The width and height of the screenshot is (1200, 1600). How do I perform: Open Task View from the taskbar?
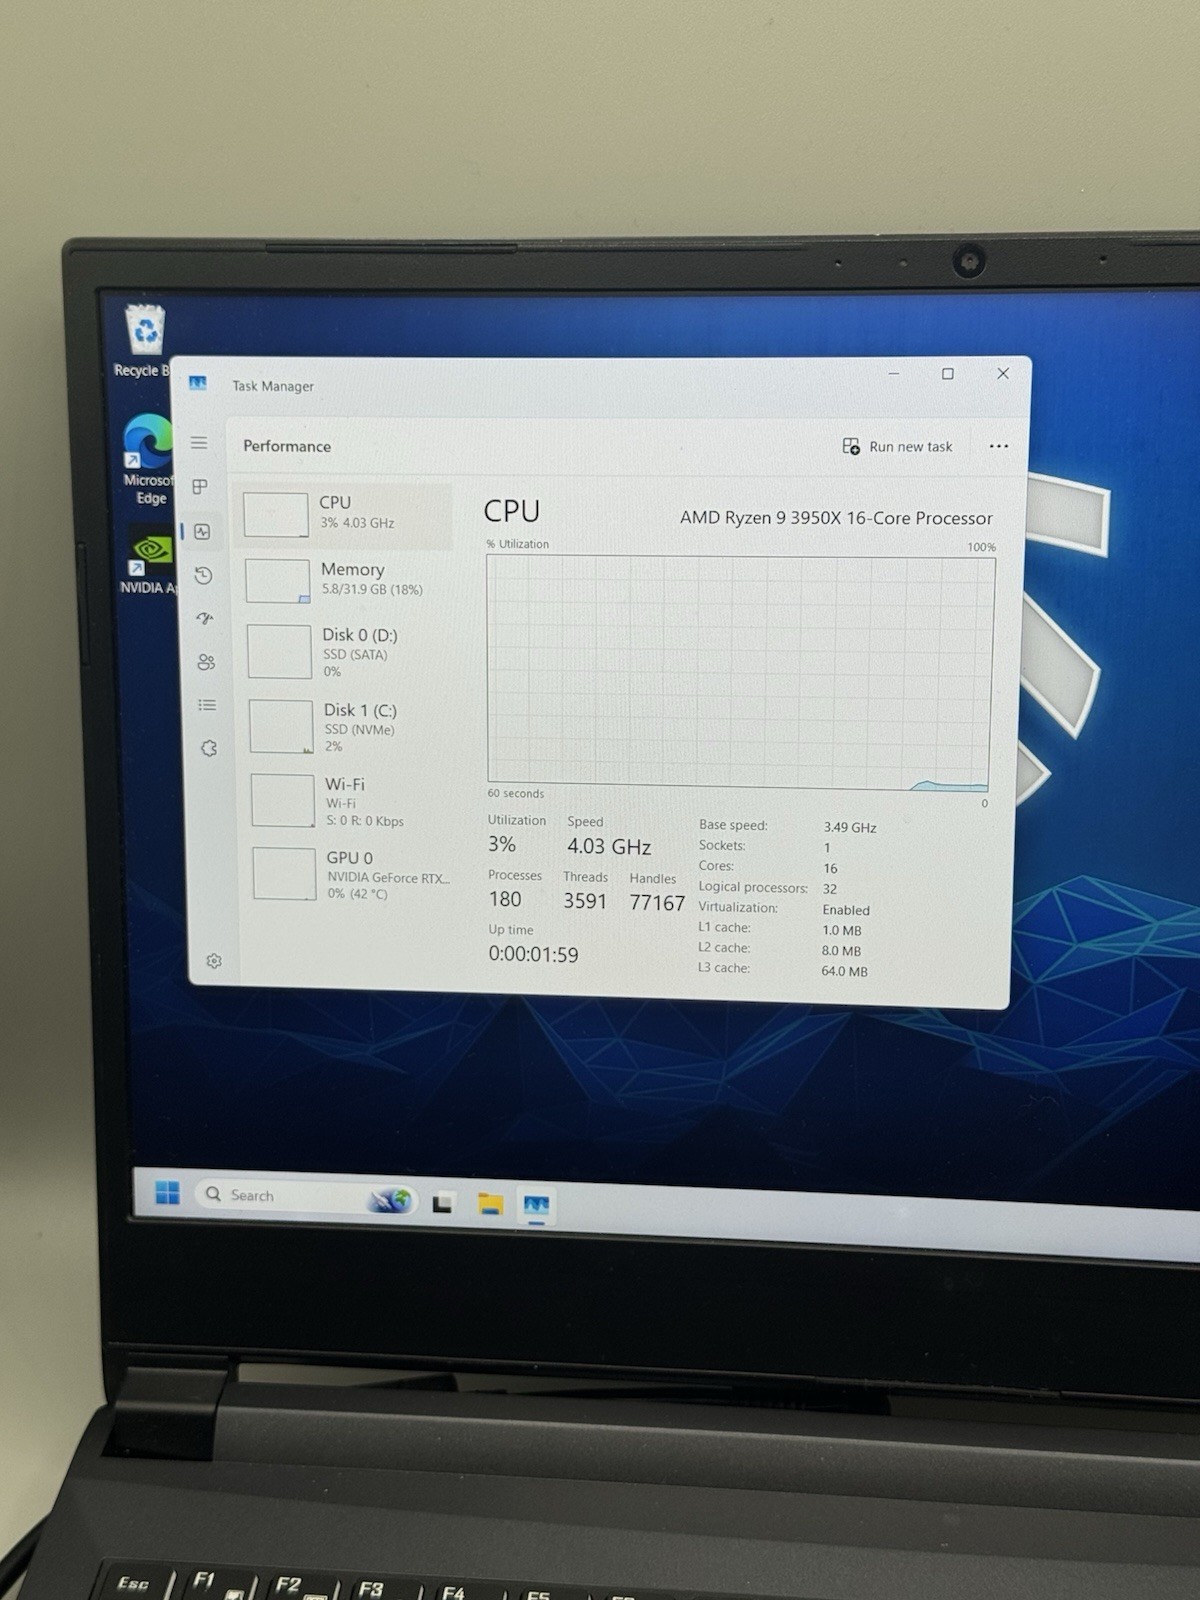(x=443, y=1203)
